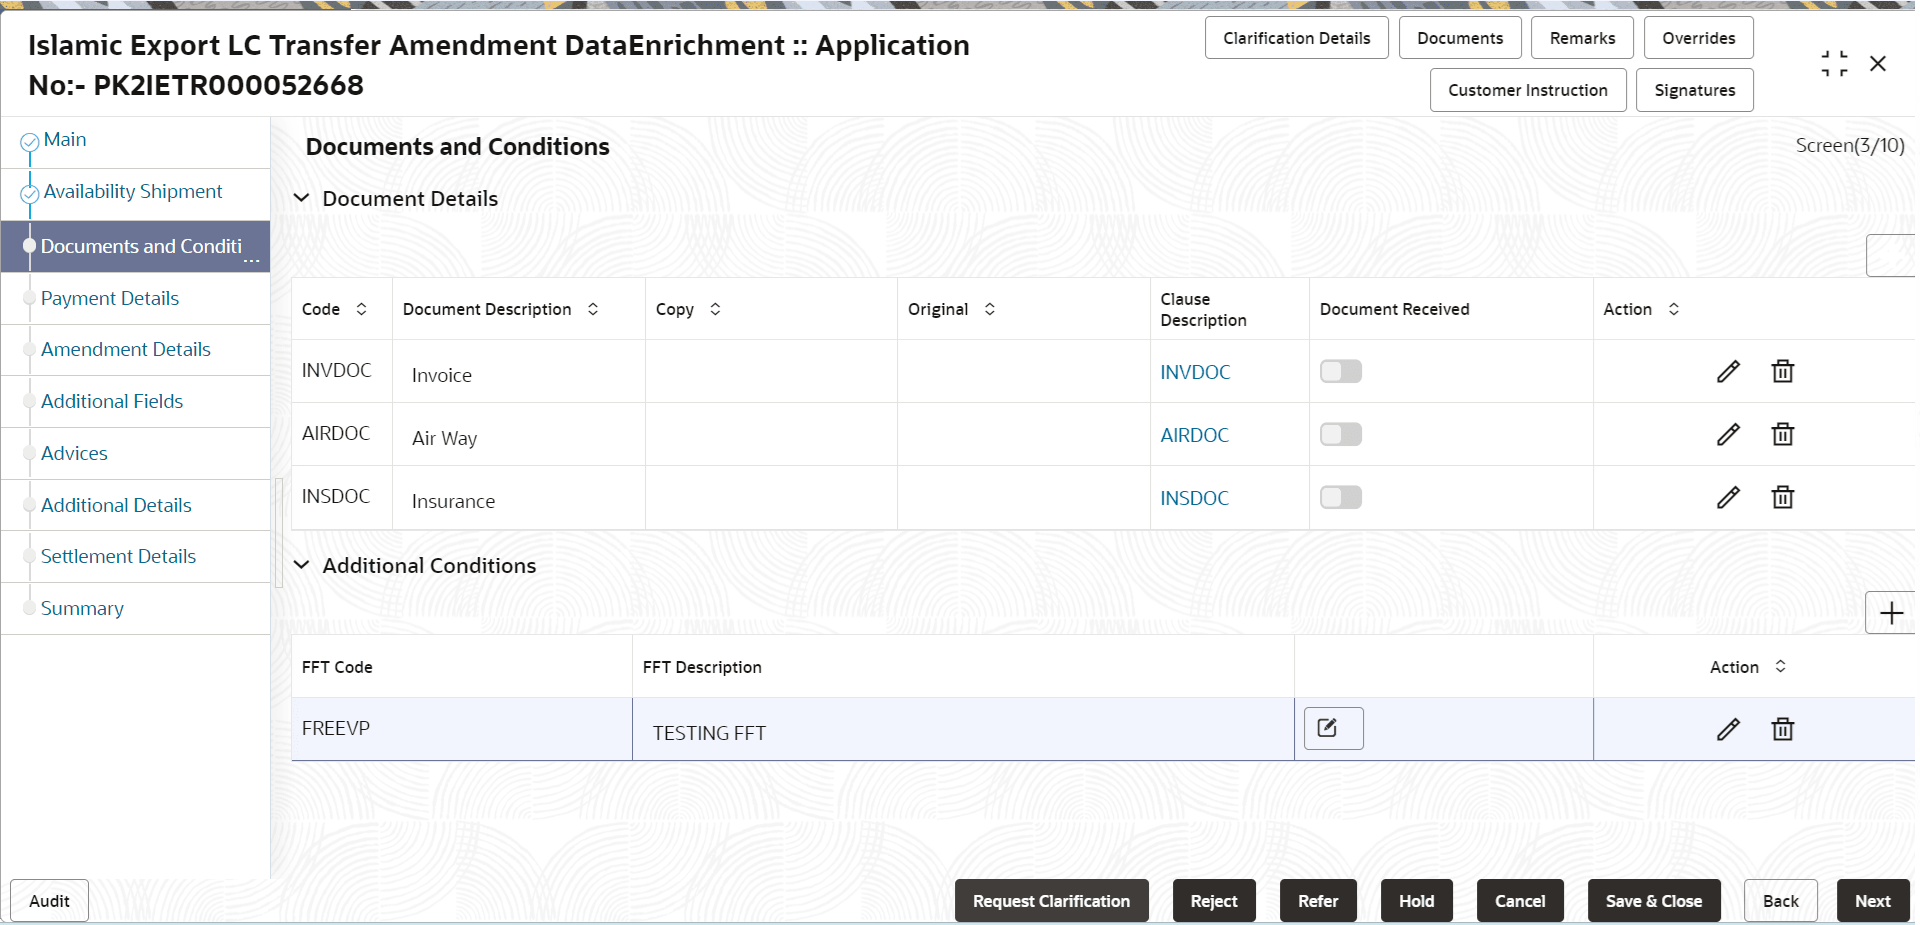Switch to Payment Details in sidebar
The image size is (1920, 925).
pos(110,298)
